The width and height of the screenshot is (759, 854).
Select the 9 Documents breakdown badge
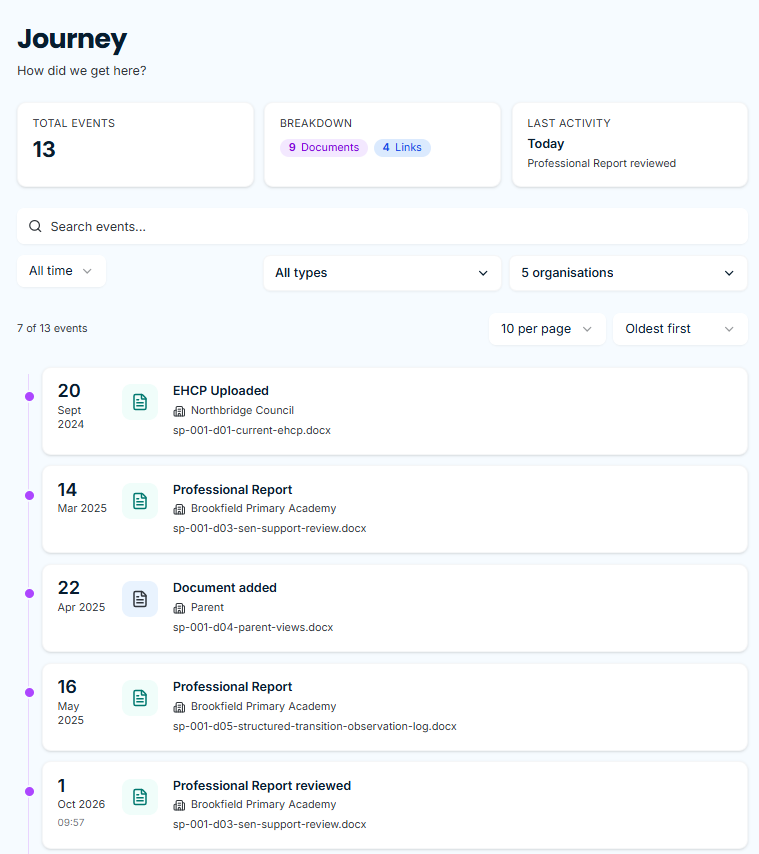tap(324, 148)
